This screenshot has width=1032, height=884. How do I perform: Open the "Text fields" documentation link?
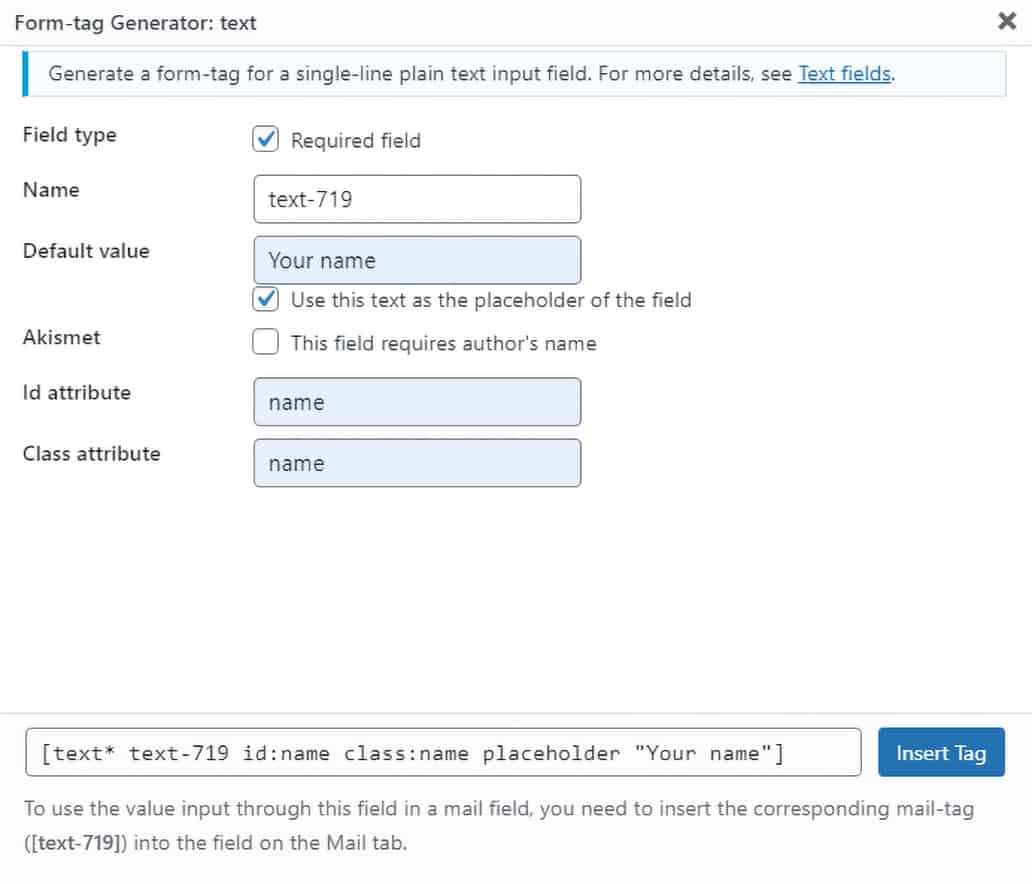[843, 73]
